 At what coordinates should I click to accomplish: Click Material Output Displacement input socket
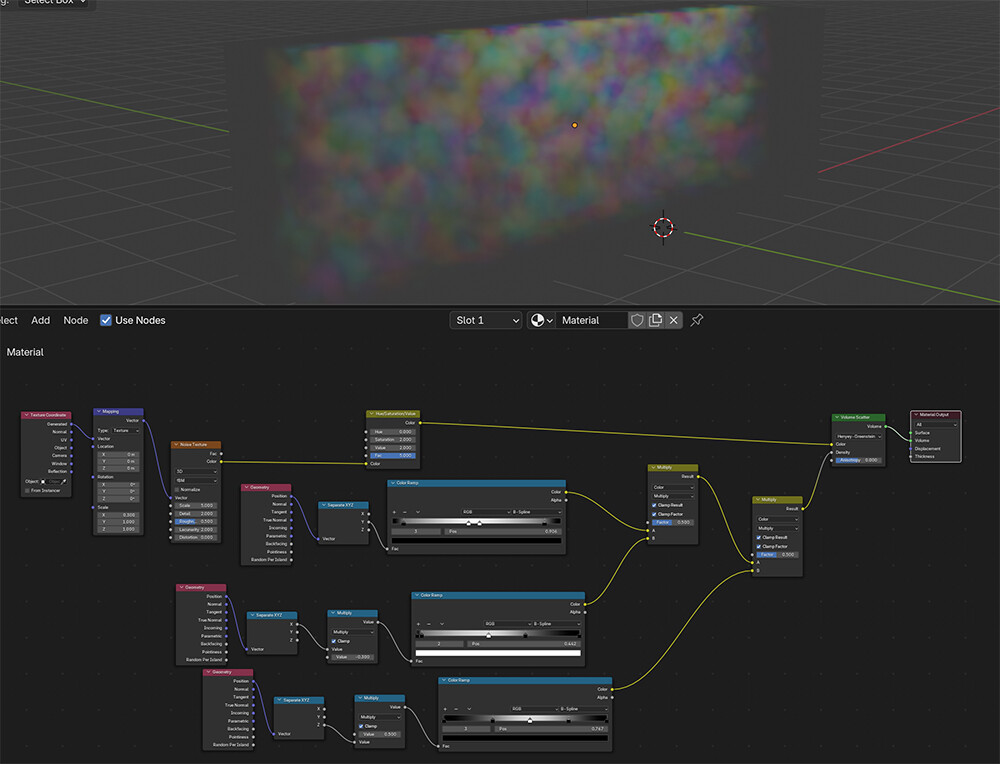coord(910,448)
